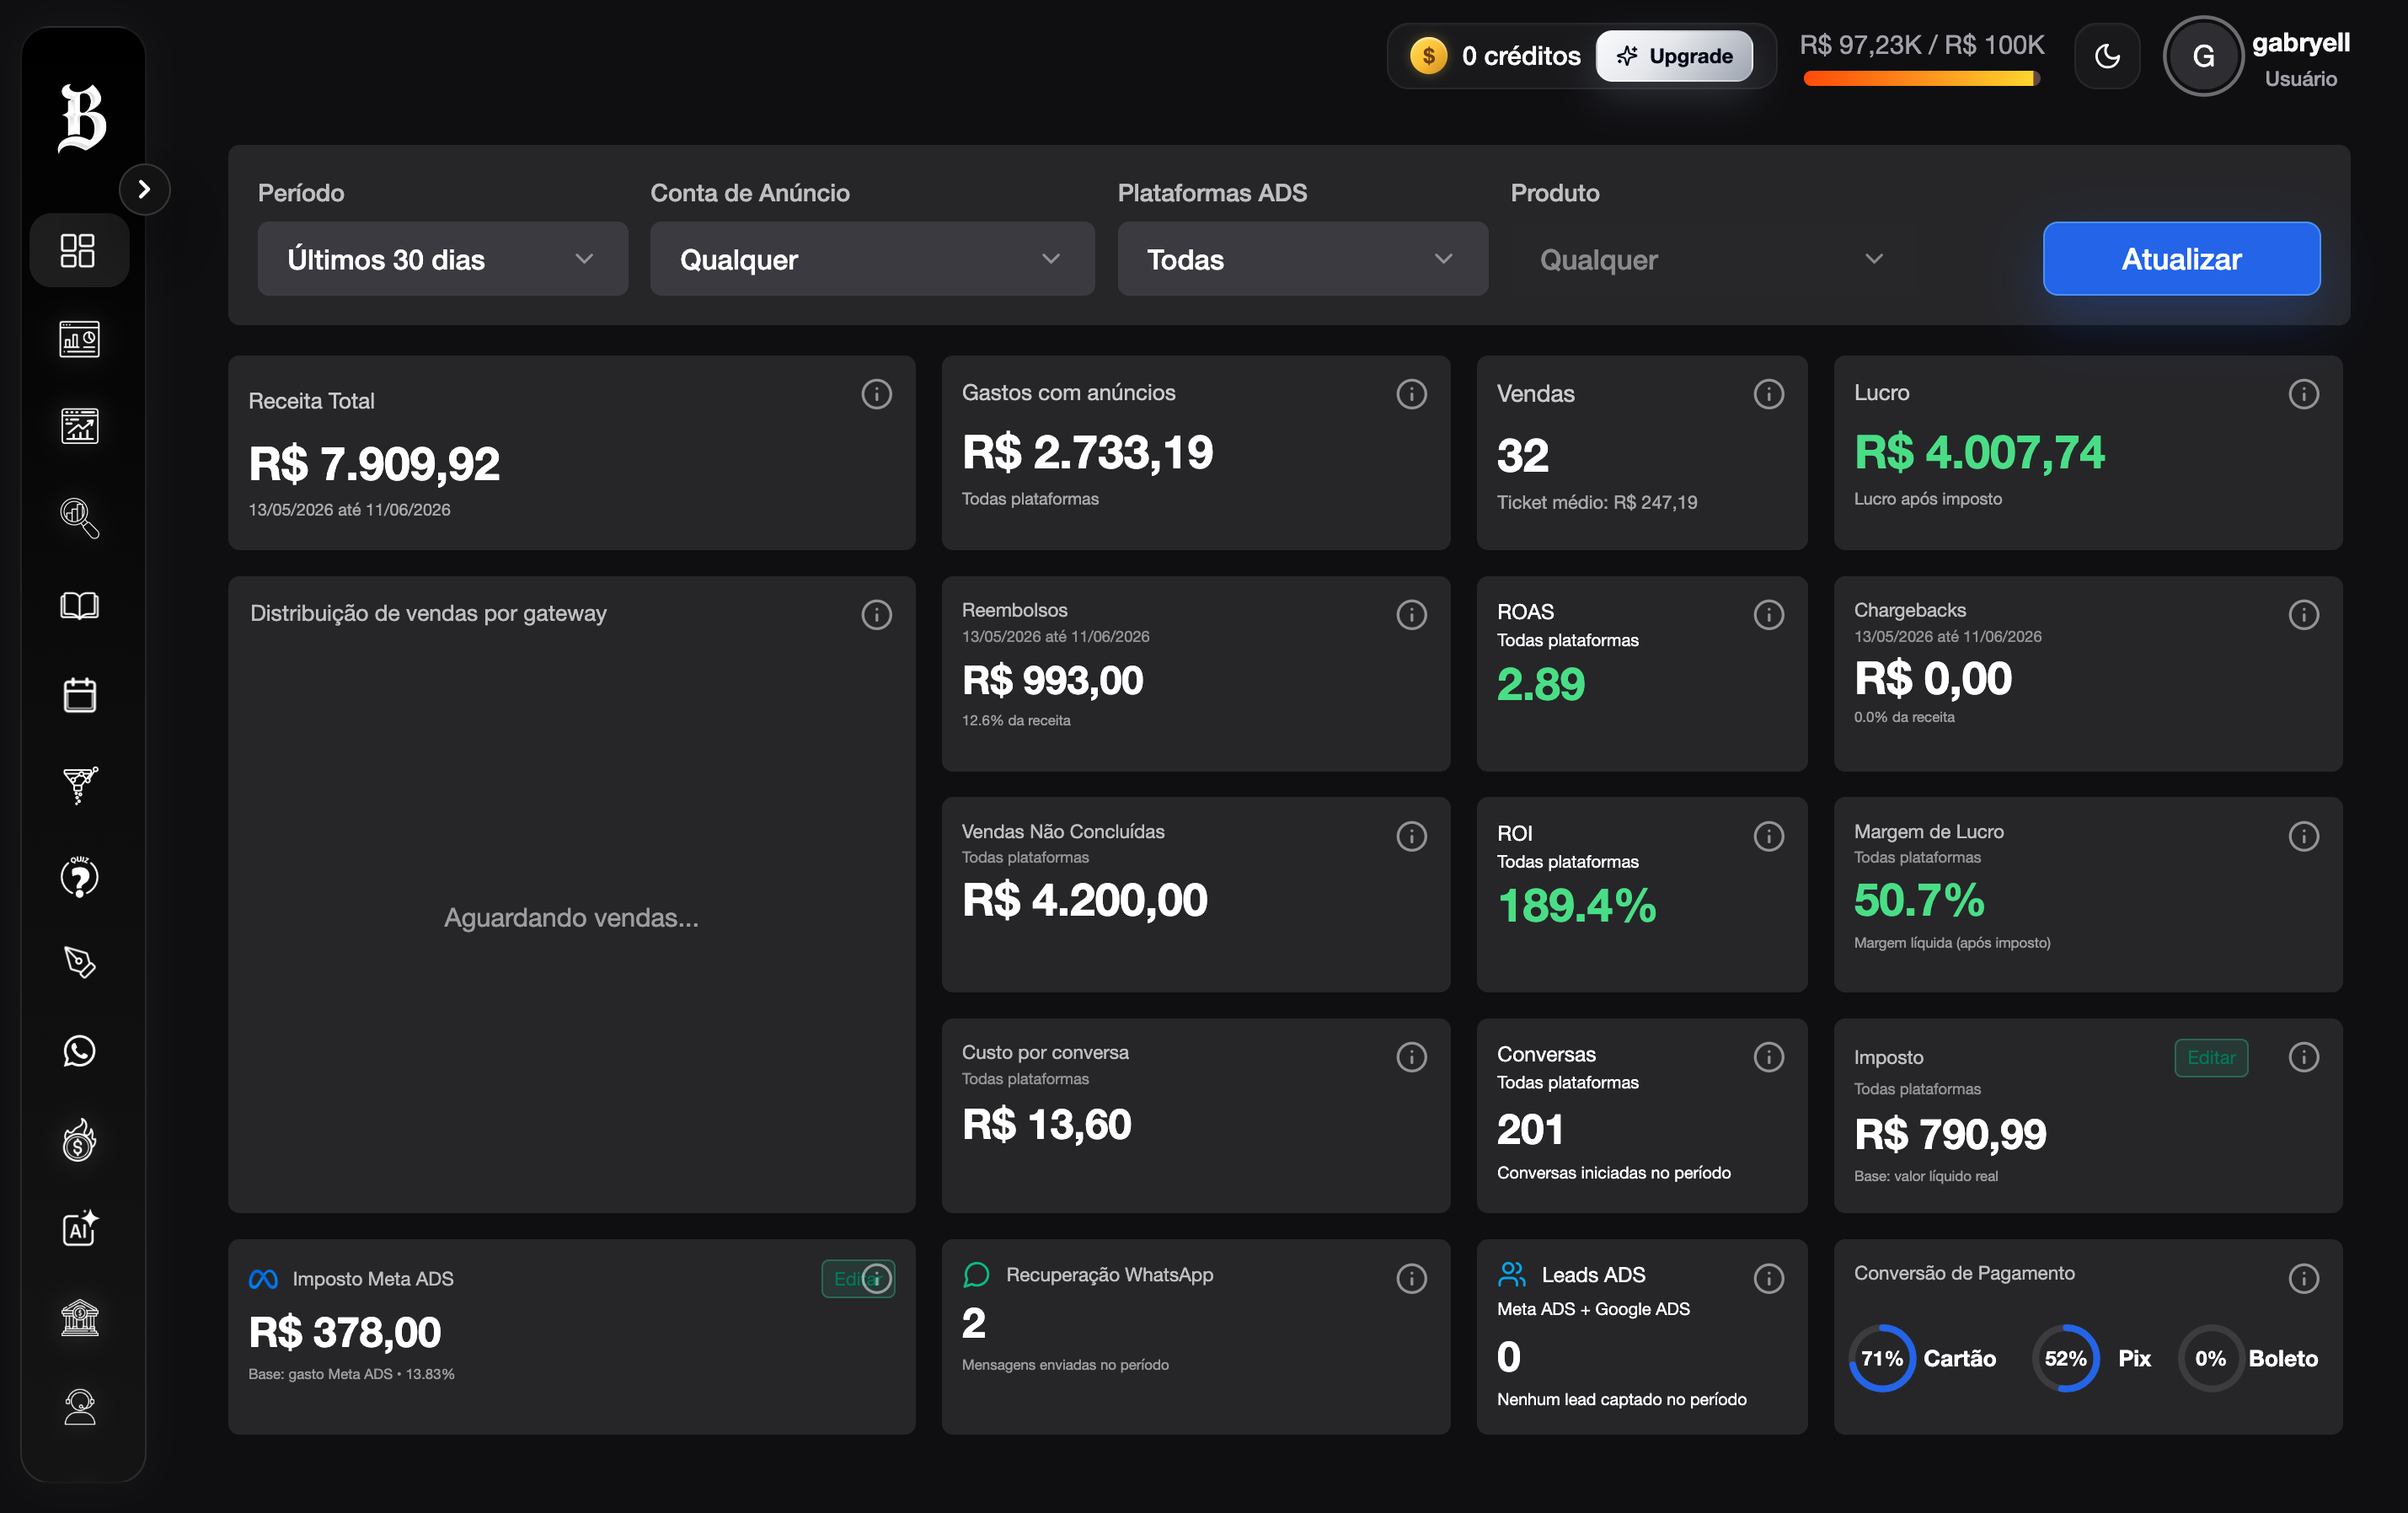
Task: Show info for Vendas card
Action: (1768, 394)
